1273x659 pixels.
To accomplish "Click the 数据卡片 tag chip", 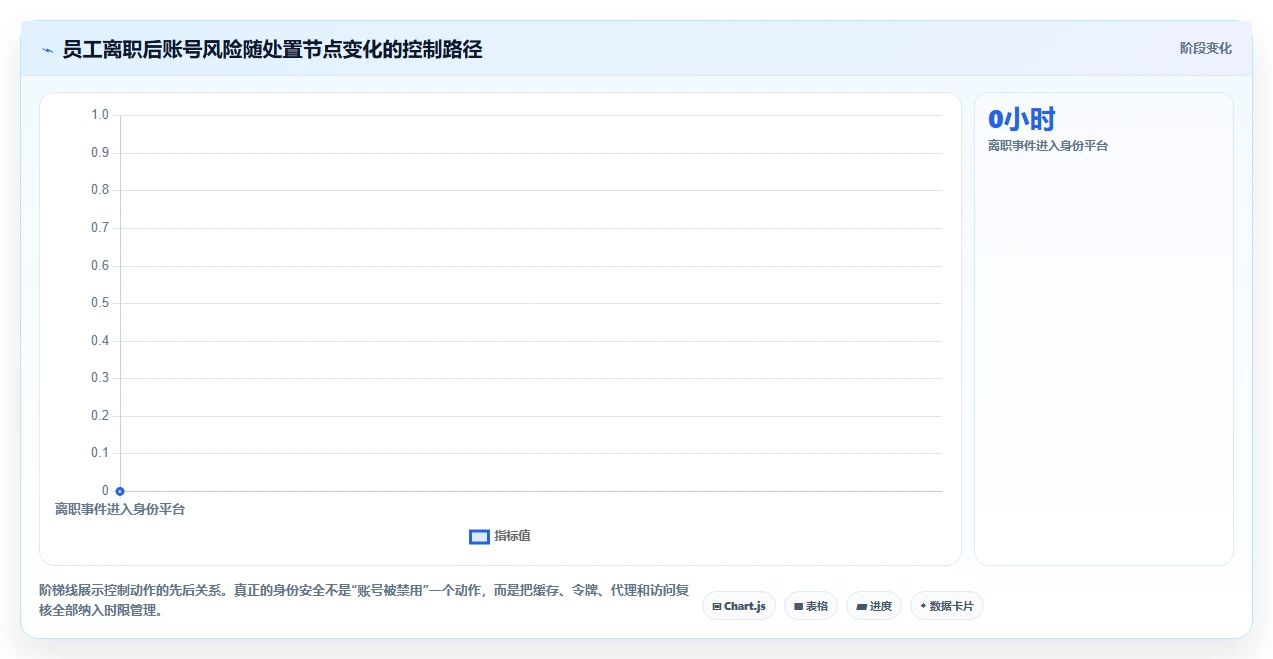I will 947,606.
